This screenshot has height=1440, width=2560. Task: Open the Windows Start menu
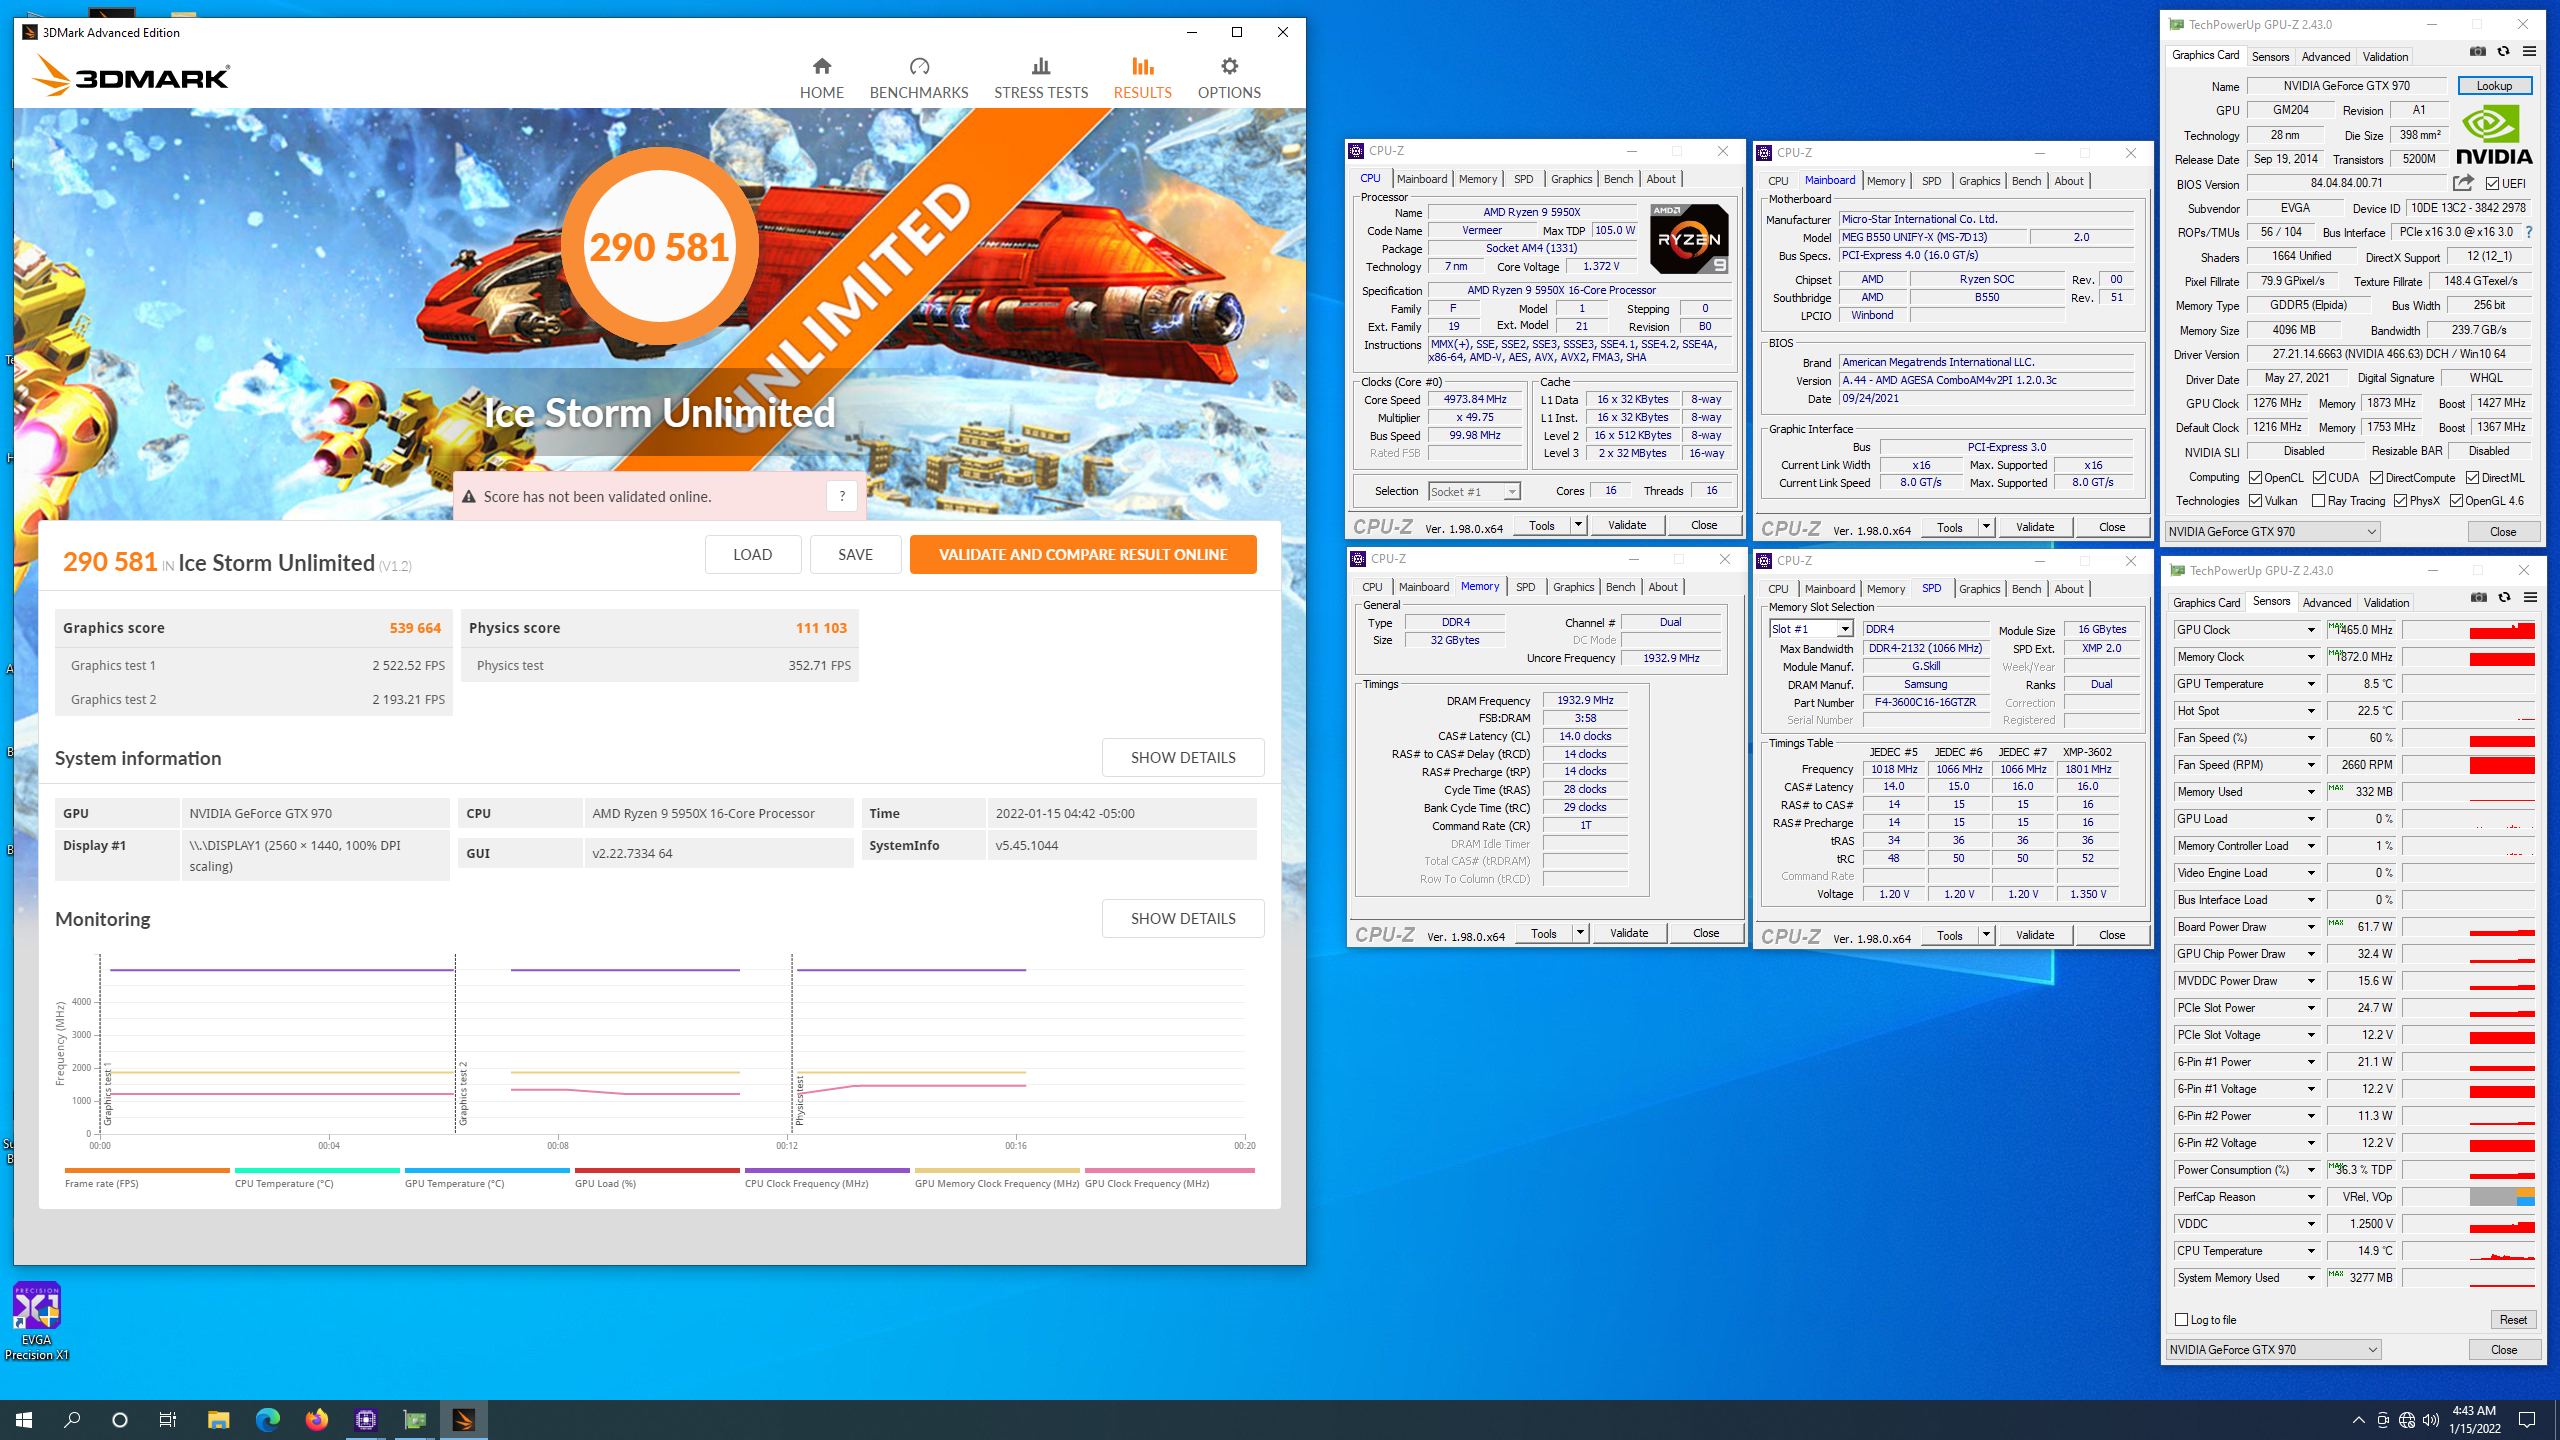[24, 1419]
